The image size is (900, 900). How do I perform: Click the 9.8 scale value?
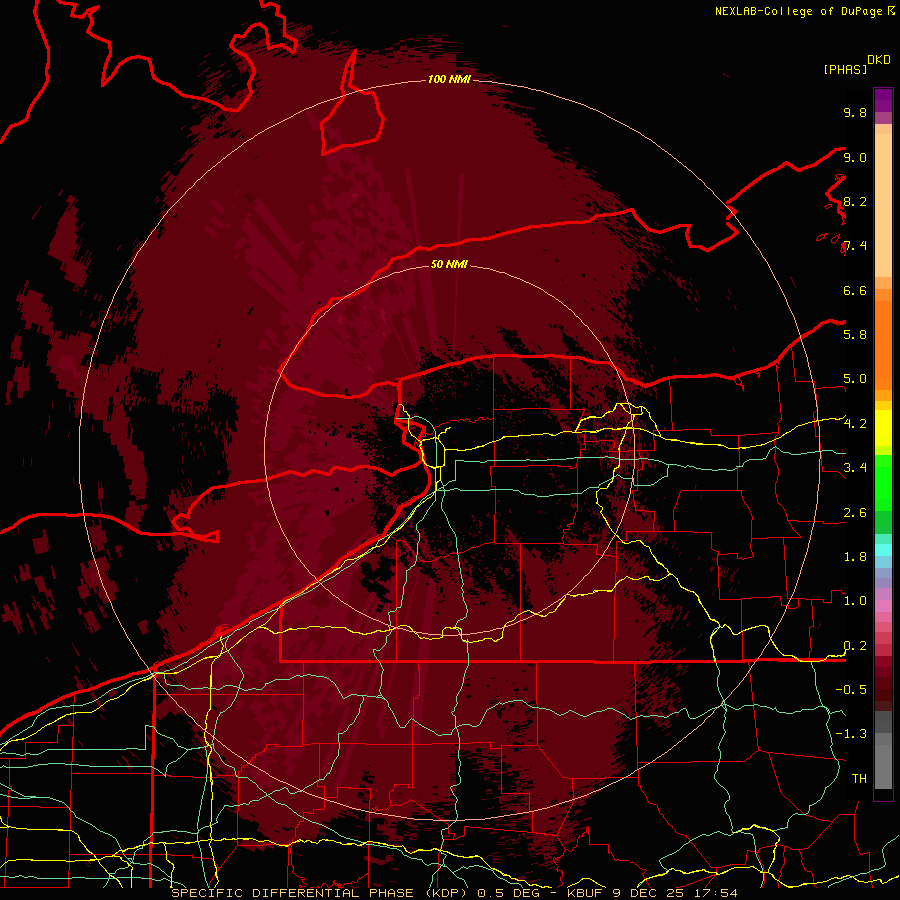point(855,112)
